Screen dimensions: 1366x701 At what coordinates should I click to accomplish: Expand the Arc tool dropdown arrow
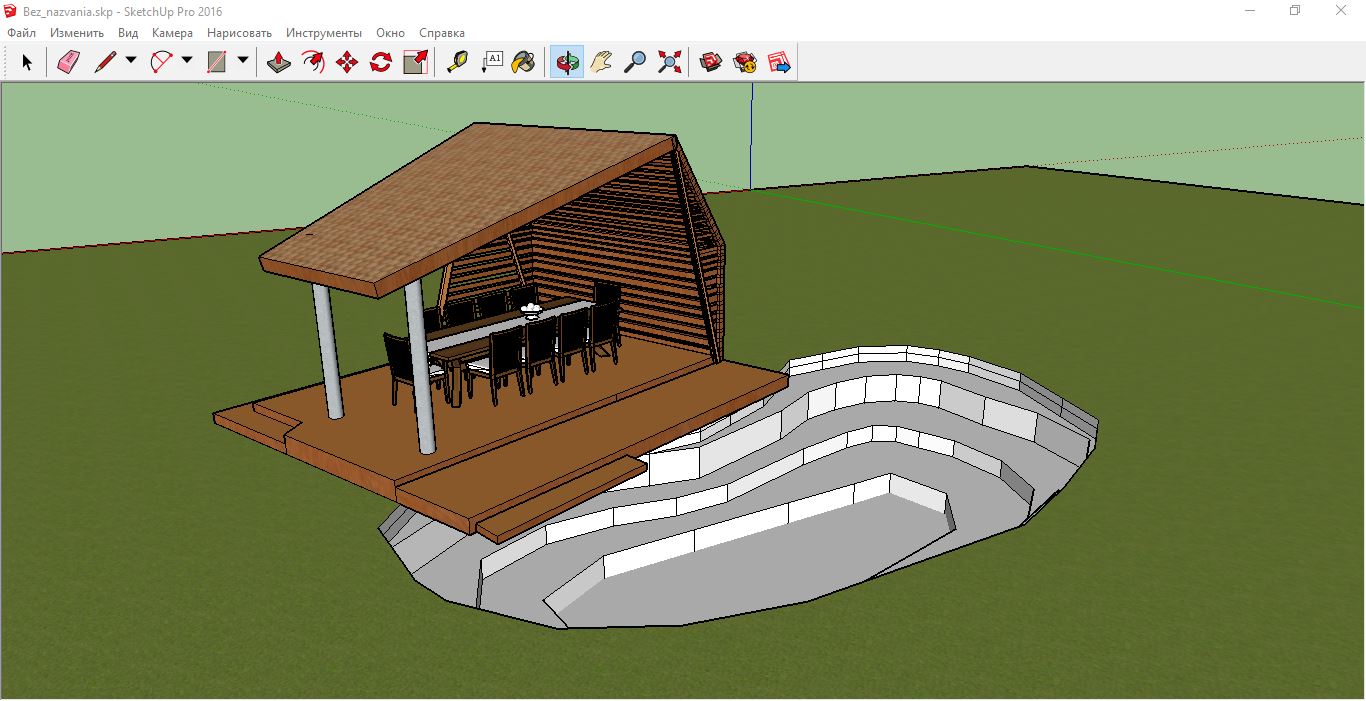pyautogui.click(x=187, y=61)
